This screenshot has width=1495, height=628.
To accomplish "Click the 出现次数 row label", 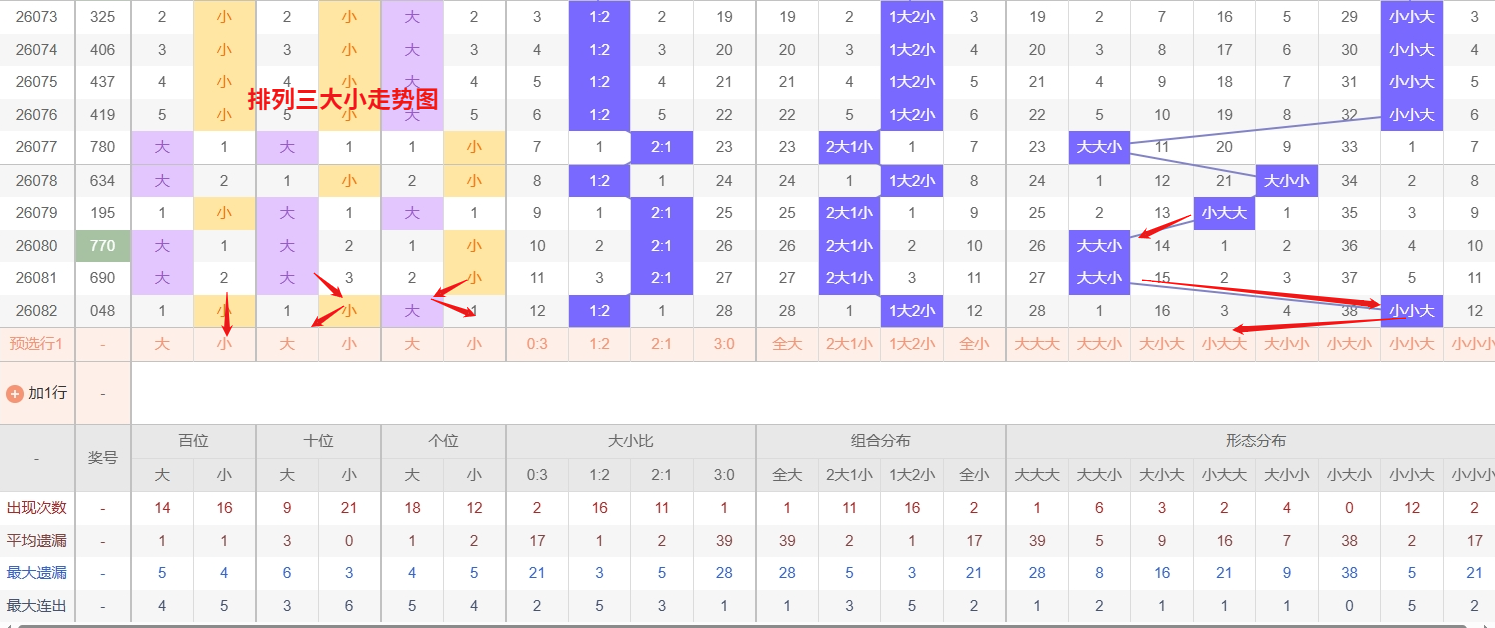I will pyautogui.click(x=37, y=508).
